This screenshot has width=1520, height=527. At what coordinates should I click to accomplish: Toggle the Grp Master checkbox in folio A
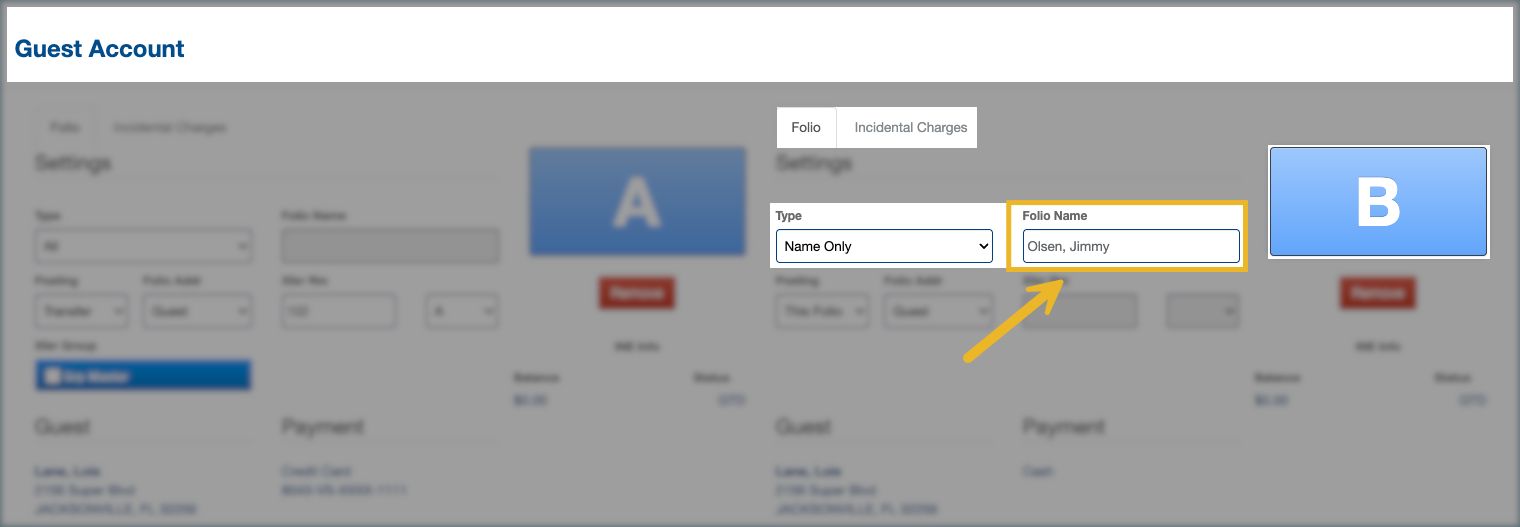click(50, 376)
